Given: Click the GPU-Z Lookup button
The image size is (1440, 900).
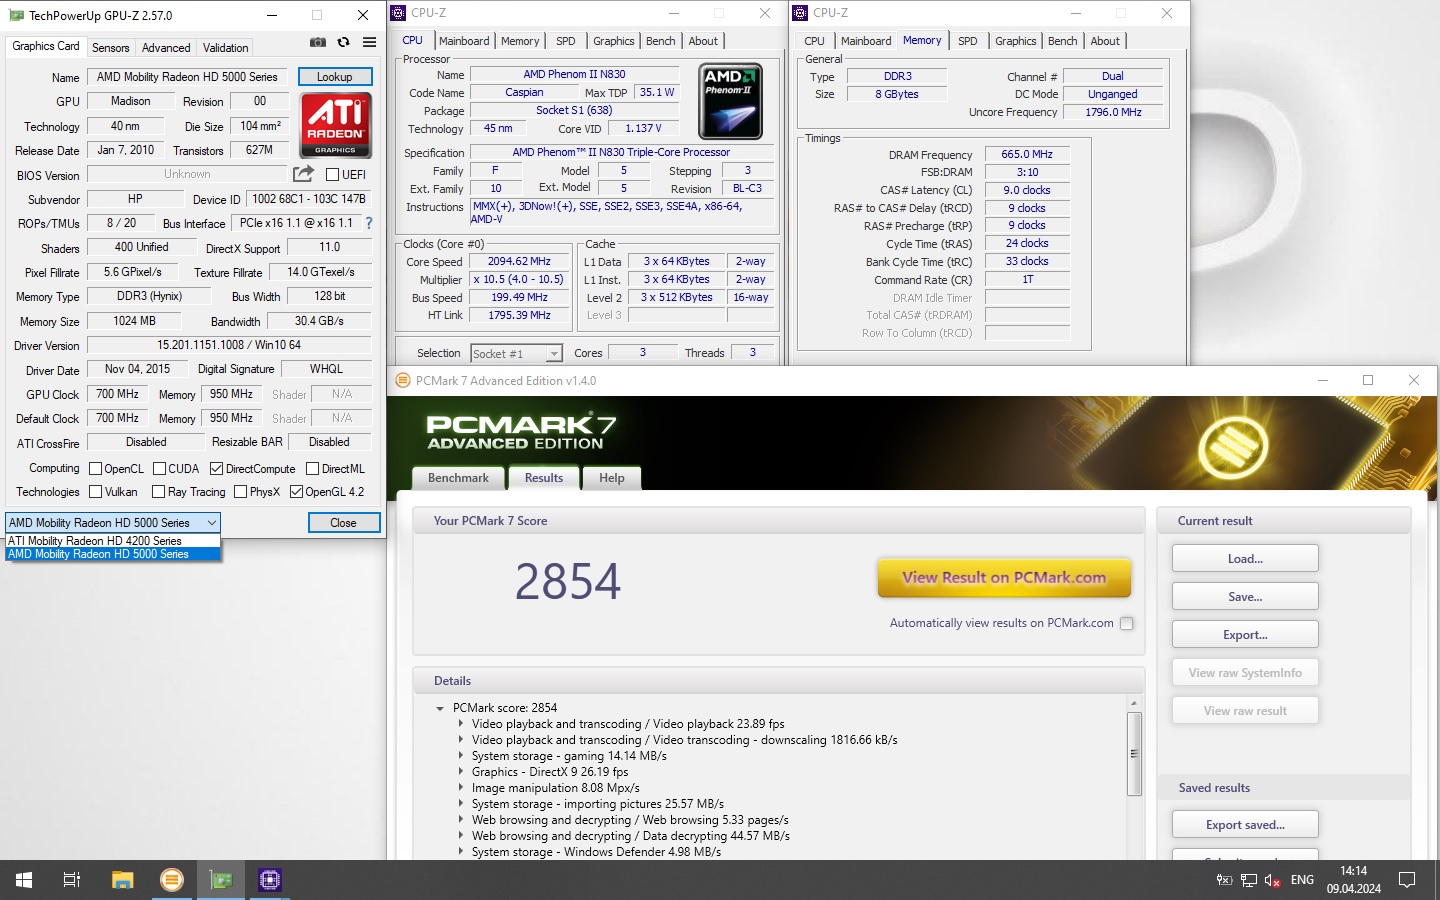Looking at the screenshot, I should [334, 77].
